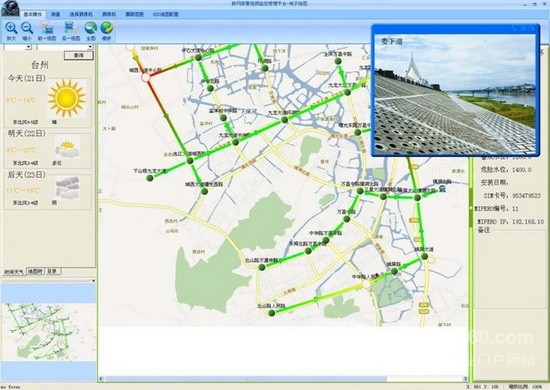Click the full extent globe icon
550x390 pixels.
[x=91, y=28]
